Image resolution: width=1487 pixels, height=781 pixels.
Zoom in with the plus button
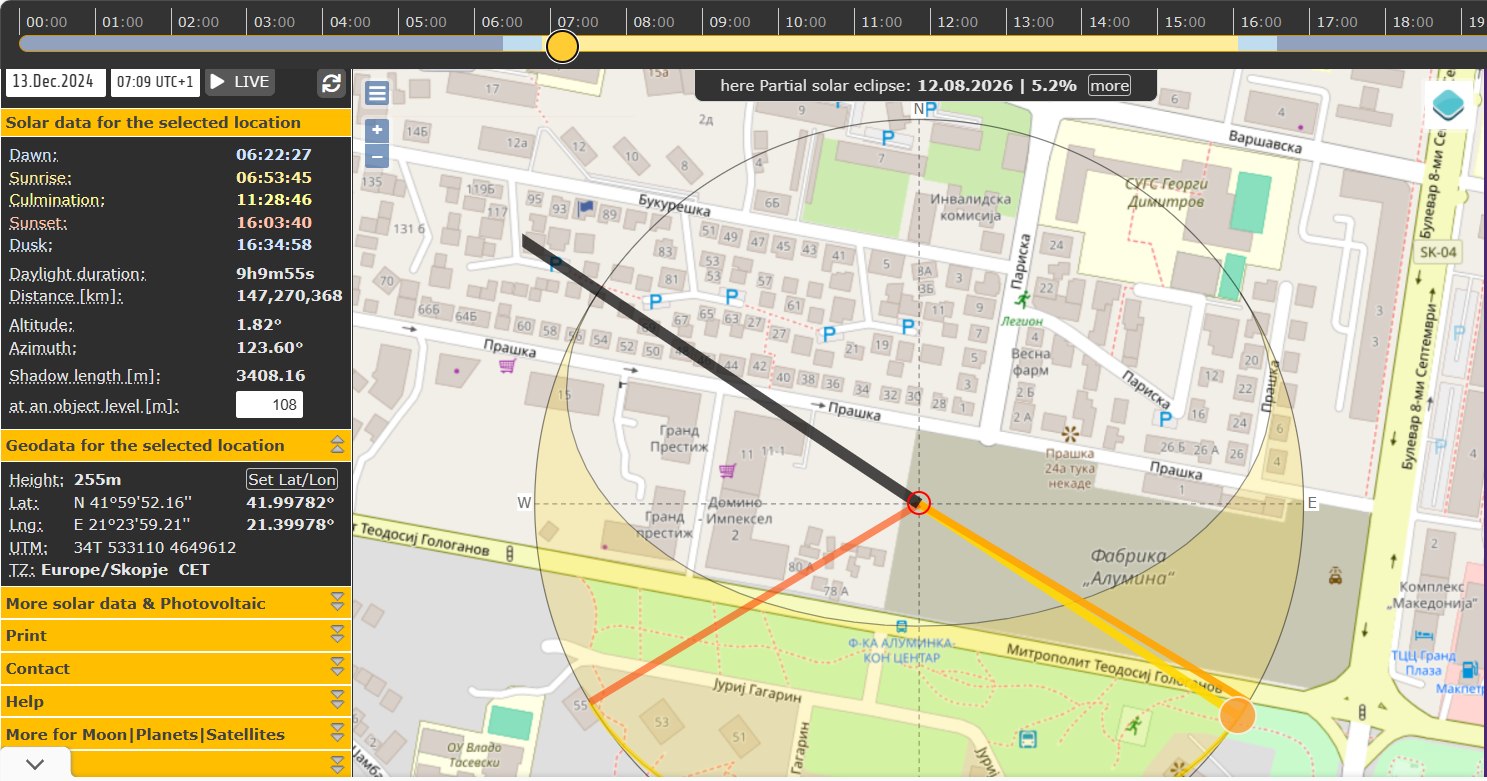pos(377,130)
